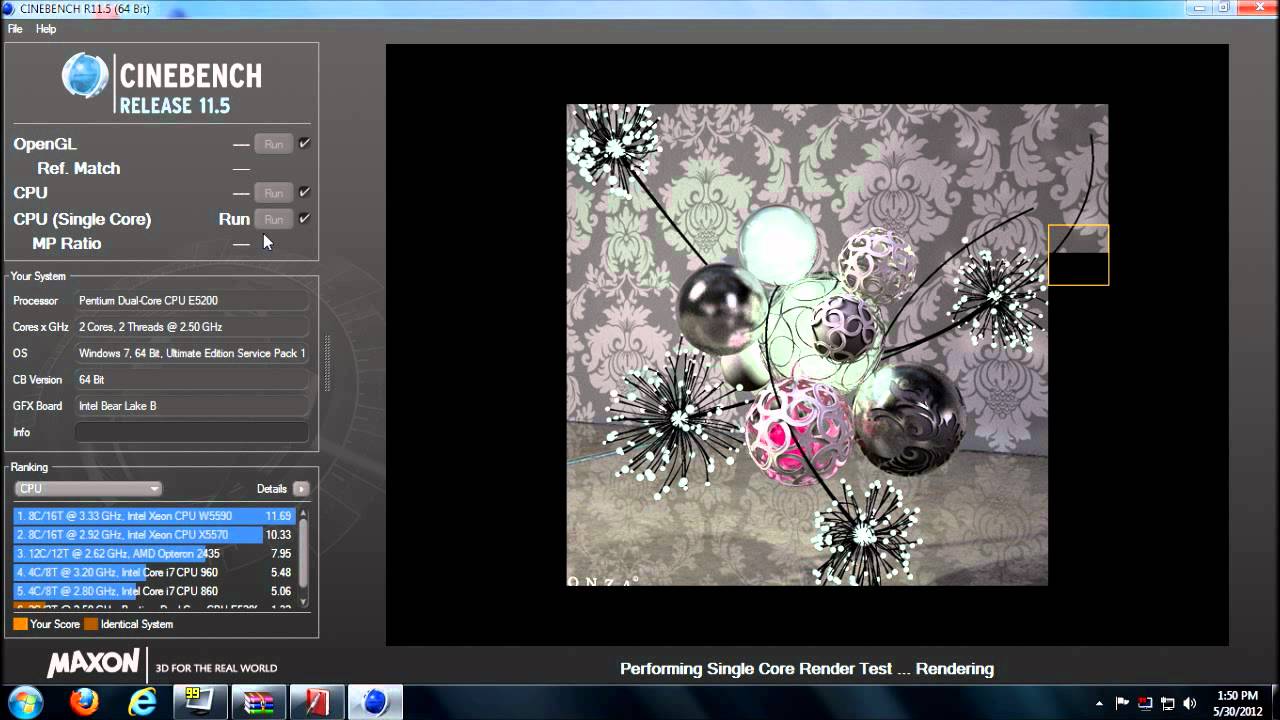Click the Processor field Pentium Dual-Core E5200
This screenshot has height=720, width=1280.
[x=192, y=300]
